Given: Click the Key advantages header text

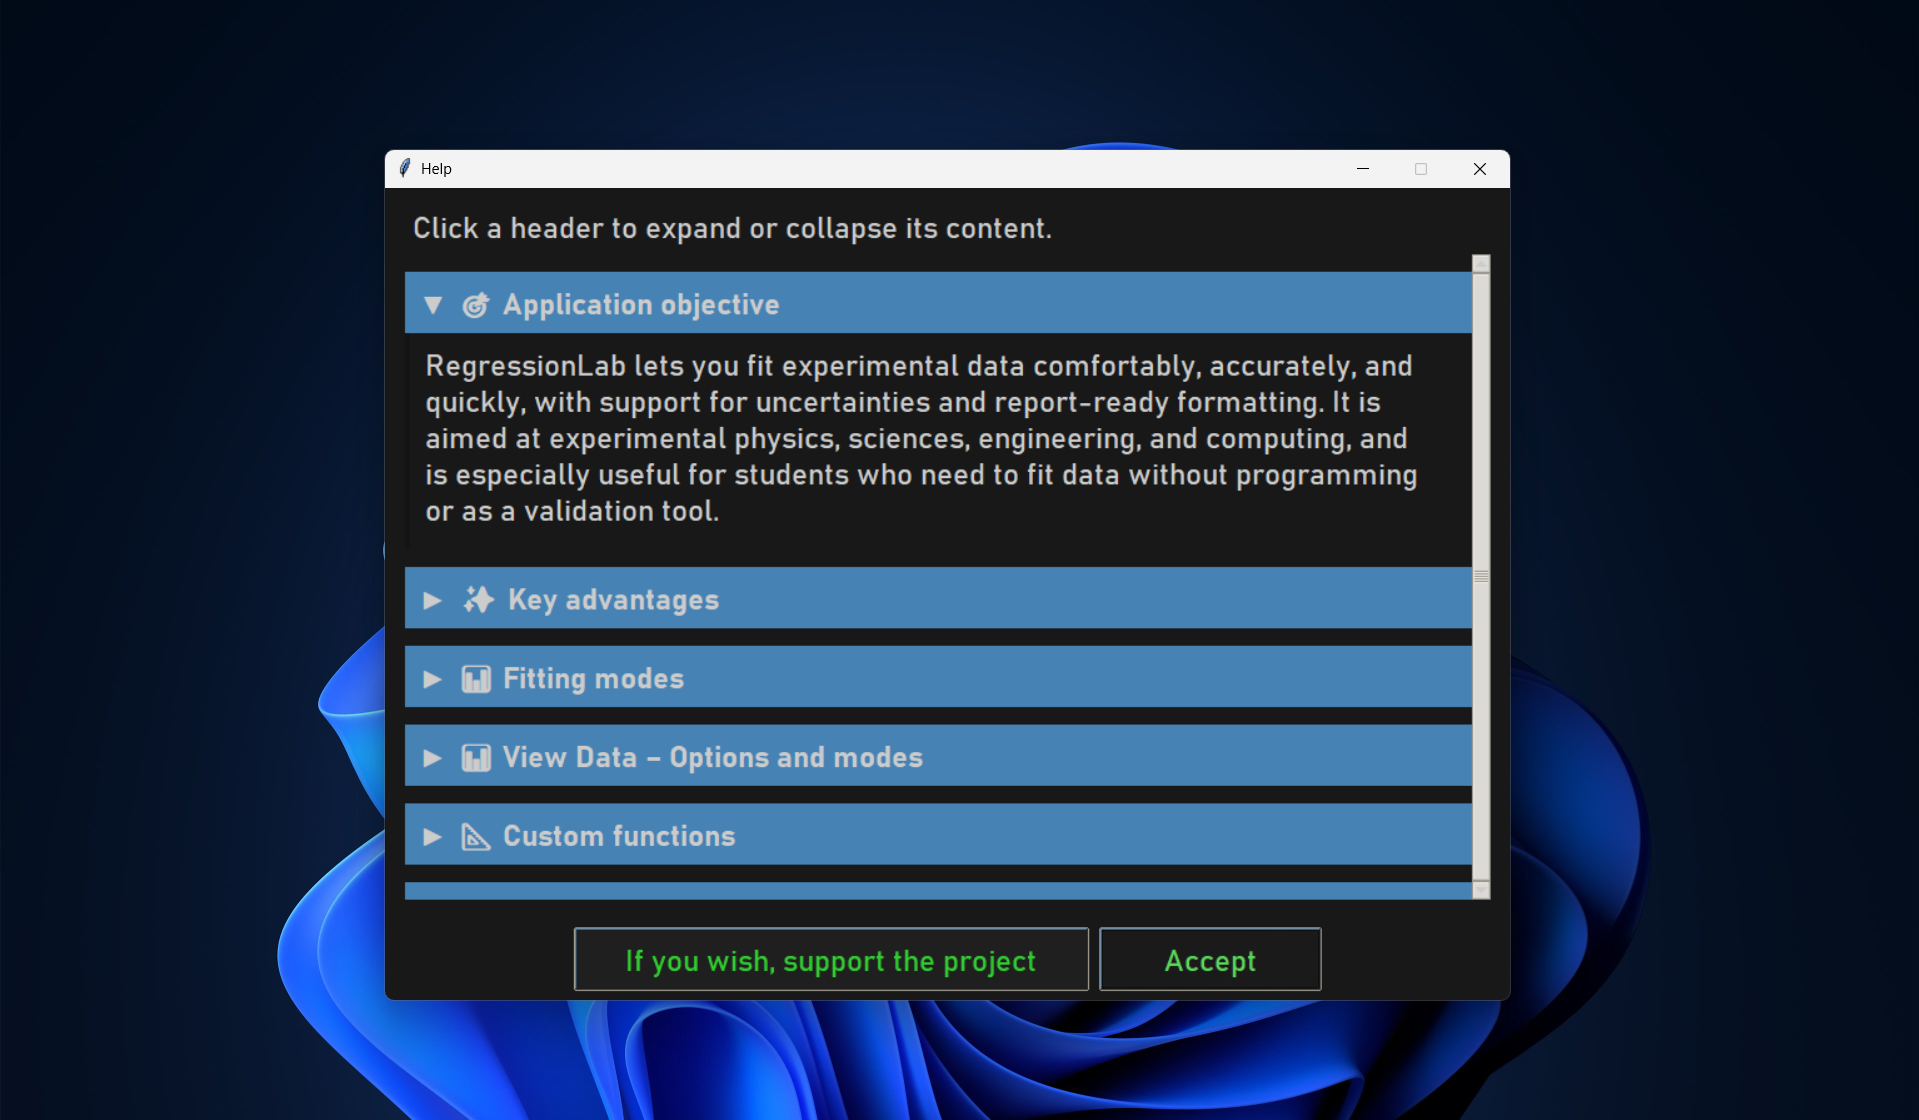Looking at the screenshot, I should (x=614, y=600).
